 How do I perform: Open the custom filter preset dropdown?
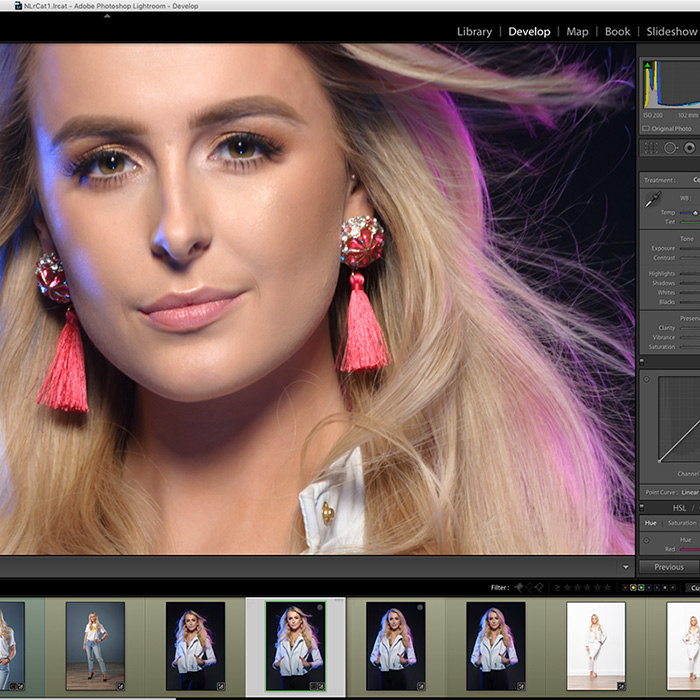pos(693,588)
